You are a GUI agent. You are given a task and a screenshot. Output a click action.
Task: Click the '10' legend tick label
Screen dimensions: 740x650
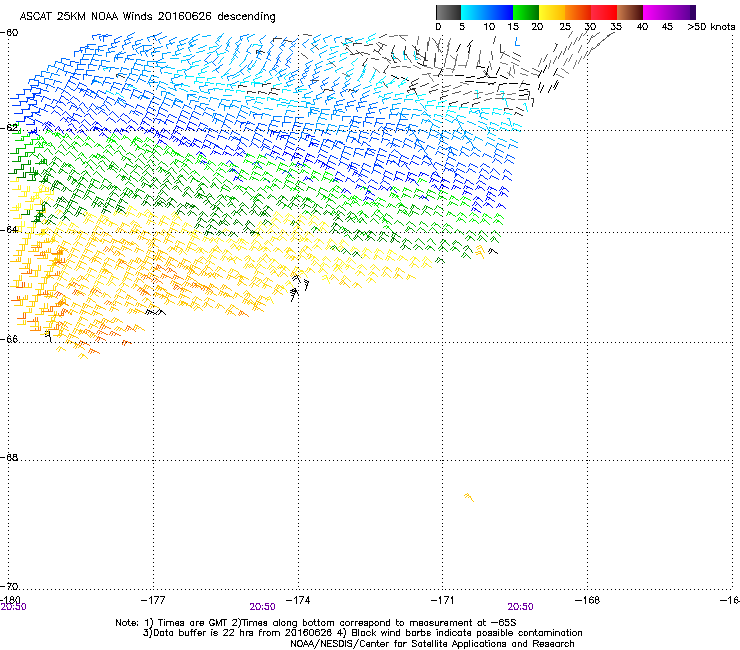pos(488,26)
